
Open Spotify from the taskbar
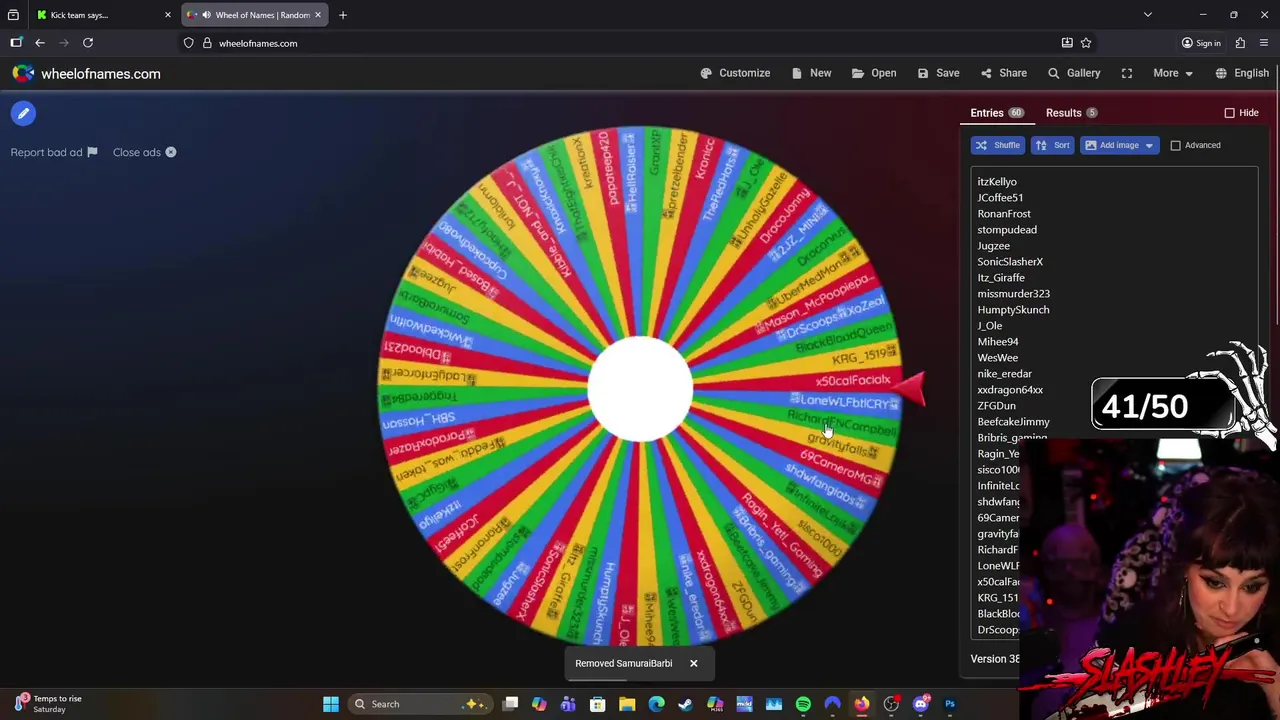(803, 704)
